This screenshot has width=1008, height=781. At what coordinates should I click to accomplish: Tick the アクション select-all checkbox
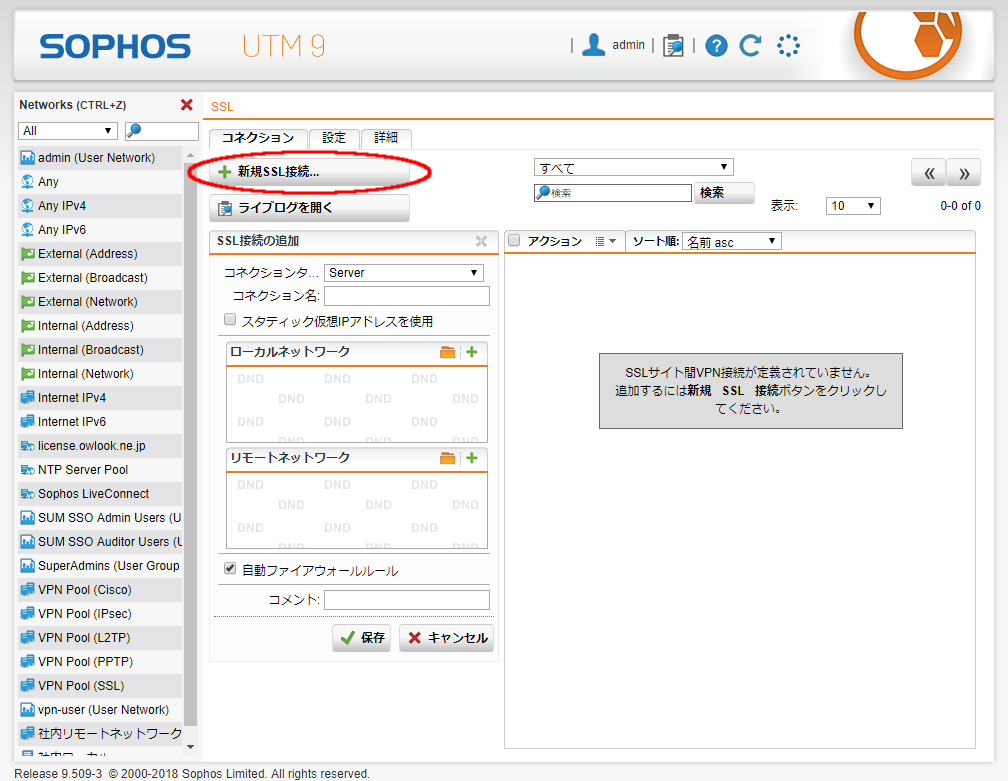click(515, 241)
